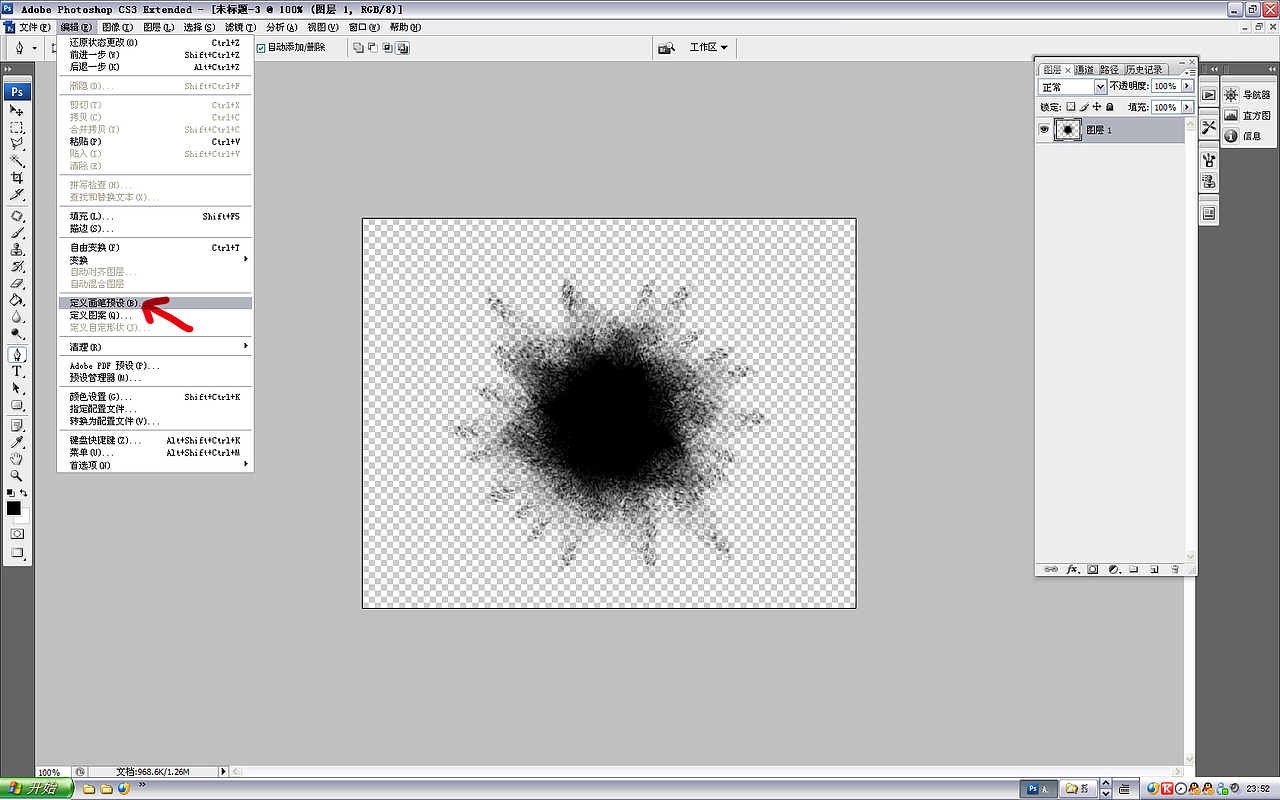The image size is (1280, 800).
Task: Click foreground color swatch
Action: (x=13, y=508)
